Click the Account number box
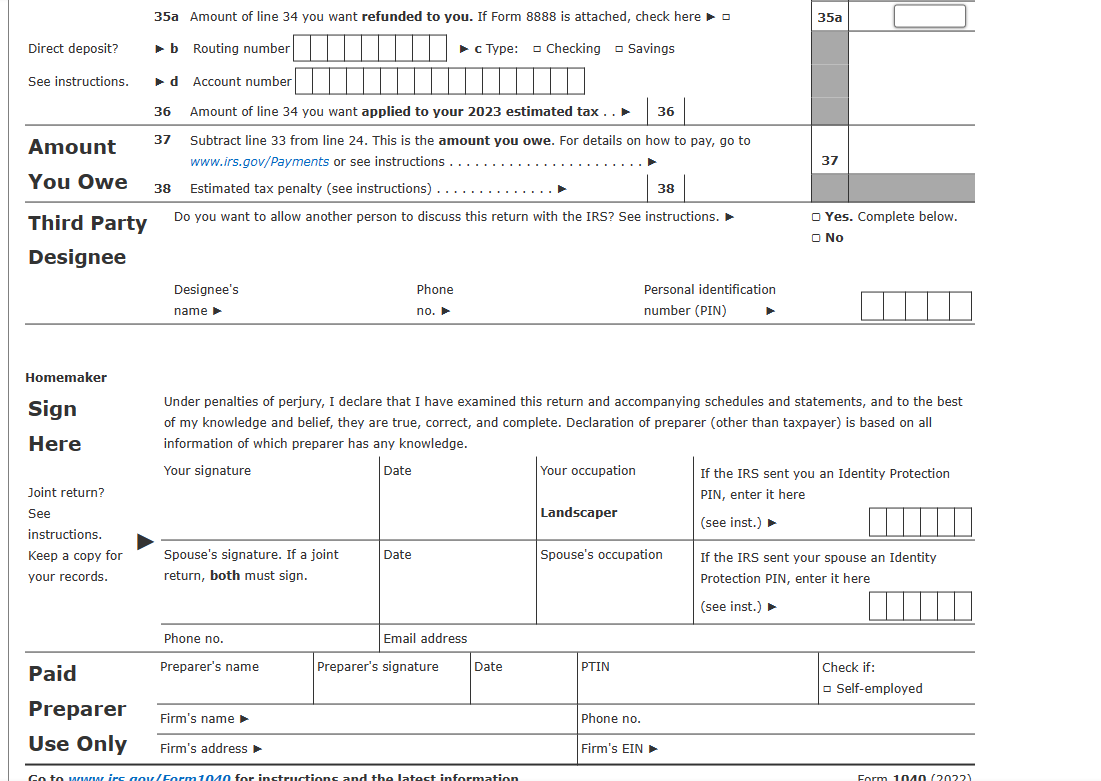Image resolution: width=1101 pixels, height=781 pixels. click(x=440, y=81)
